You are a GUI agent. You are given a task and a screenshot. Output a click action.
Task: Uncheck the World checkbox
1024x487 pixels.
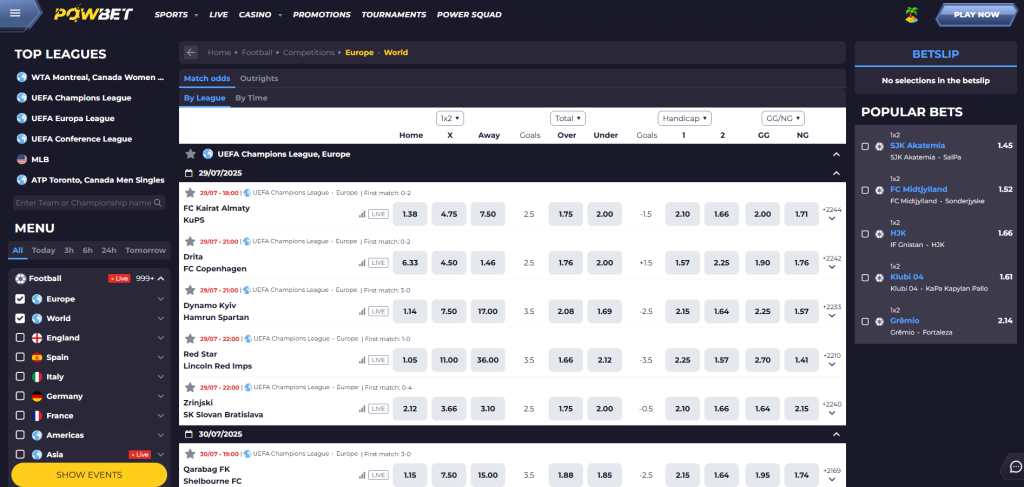pos(20,319)
